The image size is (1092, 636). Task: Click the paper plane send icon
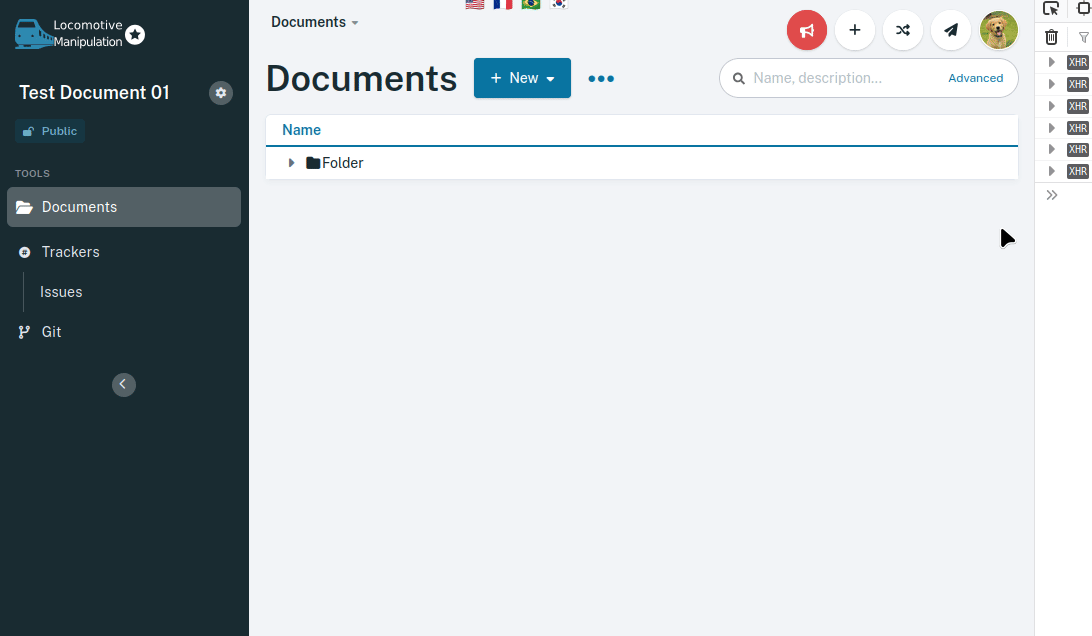[x=951, y=30]
